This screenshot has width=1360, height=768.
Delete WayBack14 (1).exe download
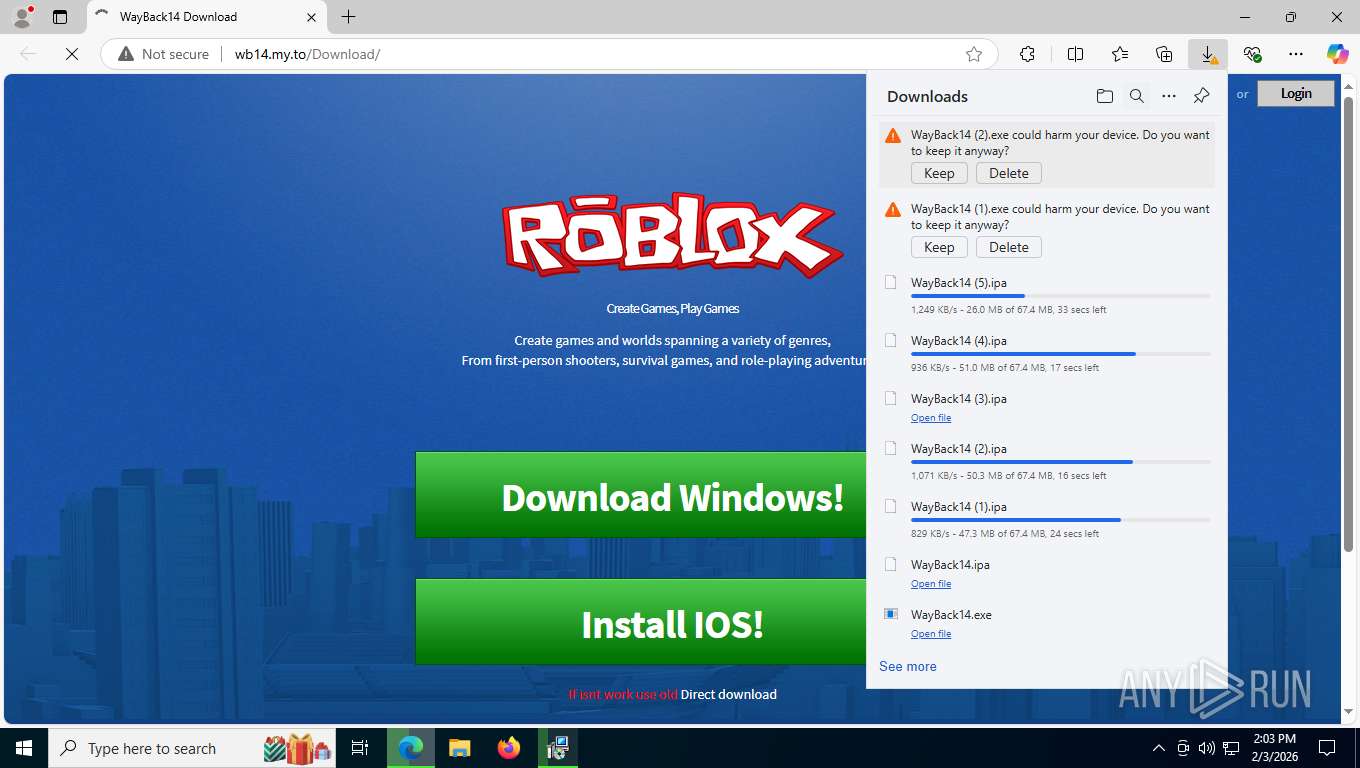tap(1009, 247)
